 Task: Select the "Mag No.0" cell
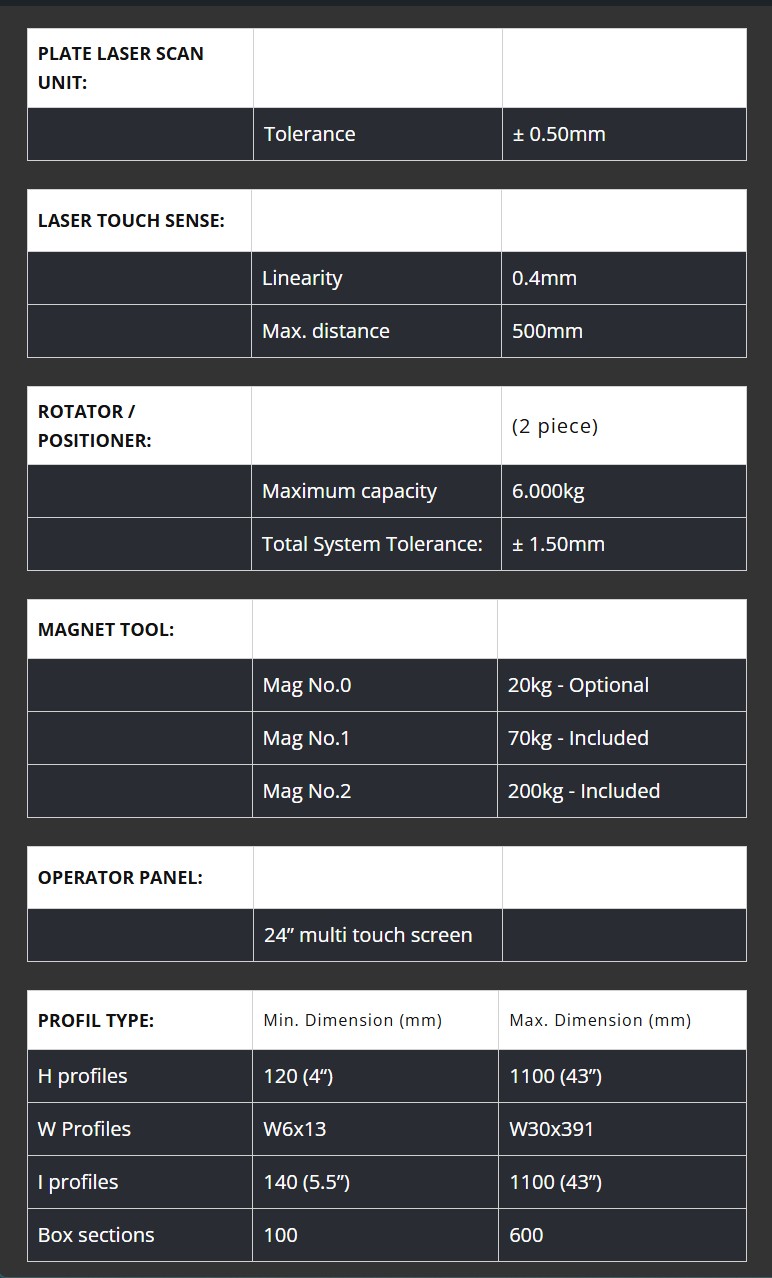[307, 685]
